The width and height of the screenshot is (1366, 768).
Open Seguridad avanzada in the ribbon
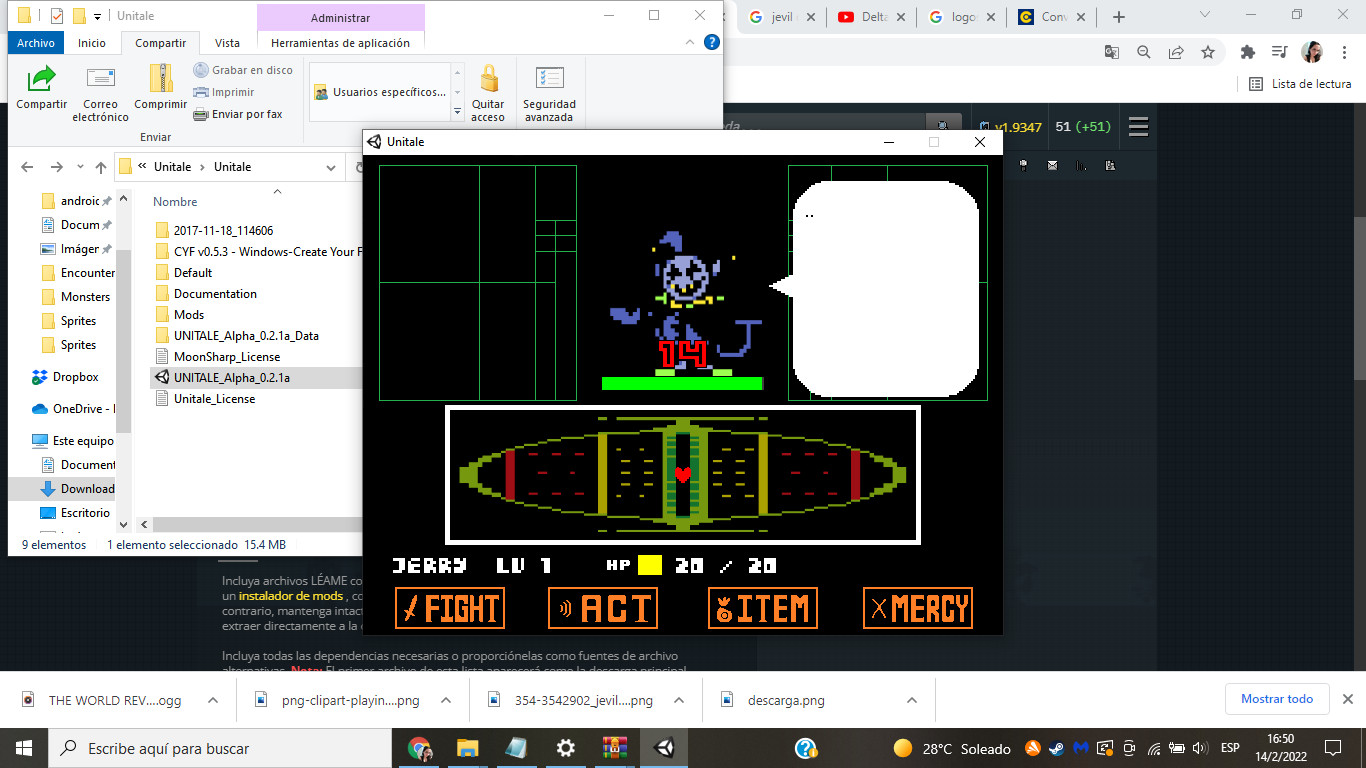click(549, 93)
